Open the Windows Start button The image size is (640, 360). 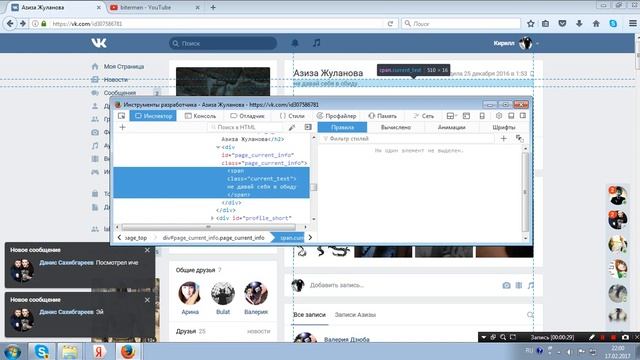(13, 351)
